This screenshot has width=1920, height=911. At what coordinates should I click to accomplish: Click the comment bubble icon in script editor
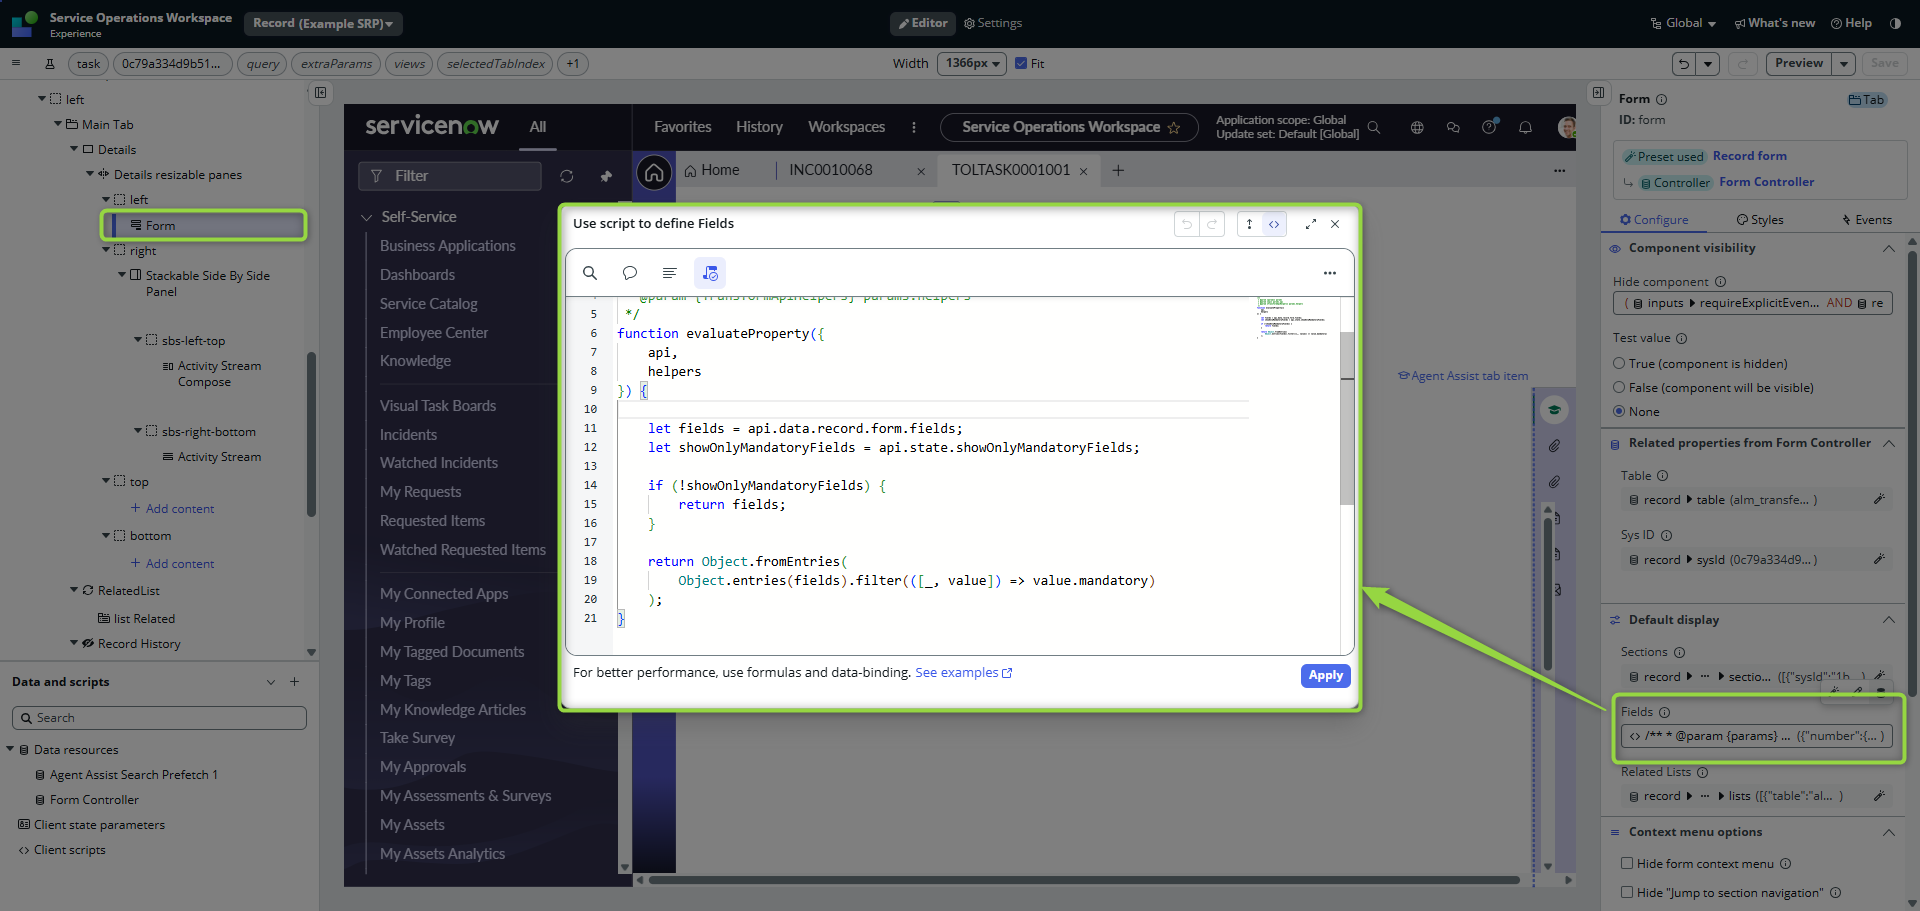pyautogui.click(x=630, y=273)
